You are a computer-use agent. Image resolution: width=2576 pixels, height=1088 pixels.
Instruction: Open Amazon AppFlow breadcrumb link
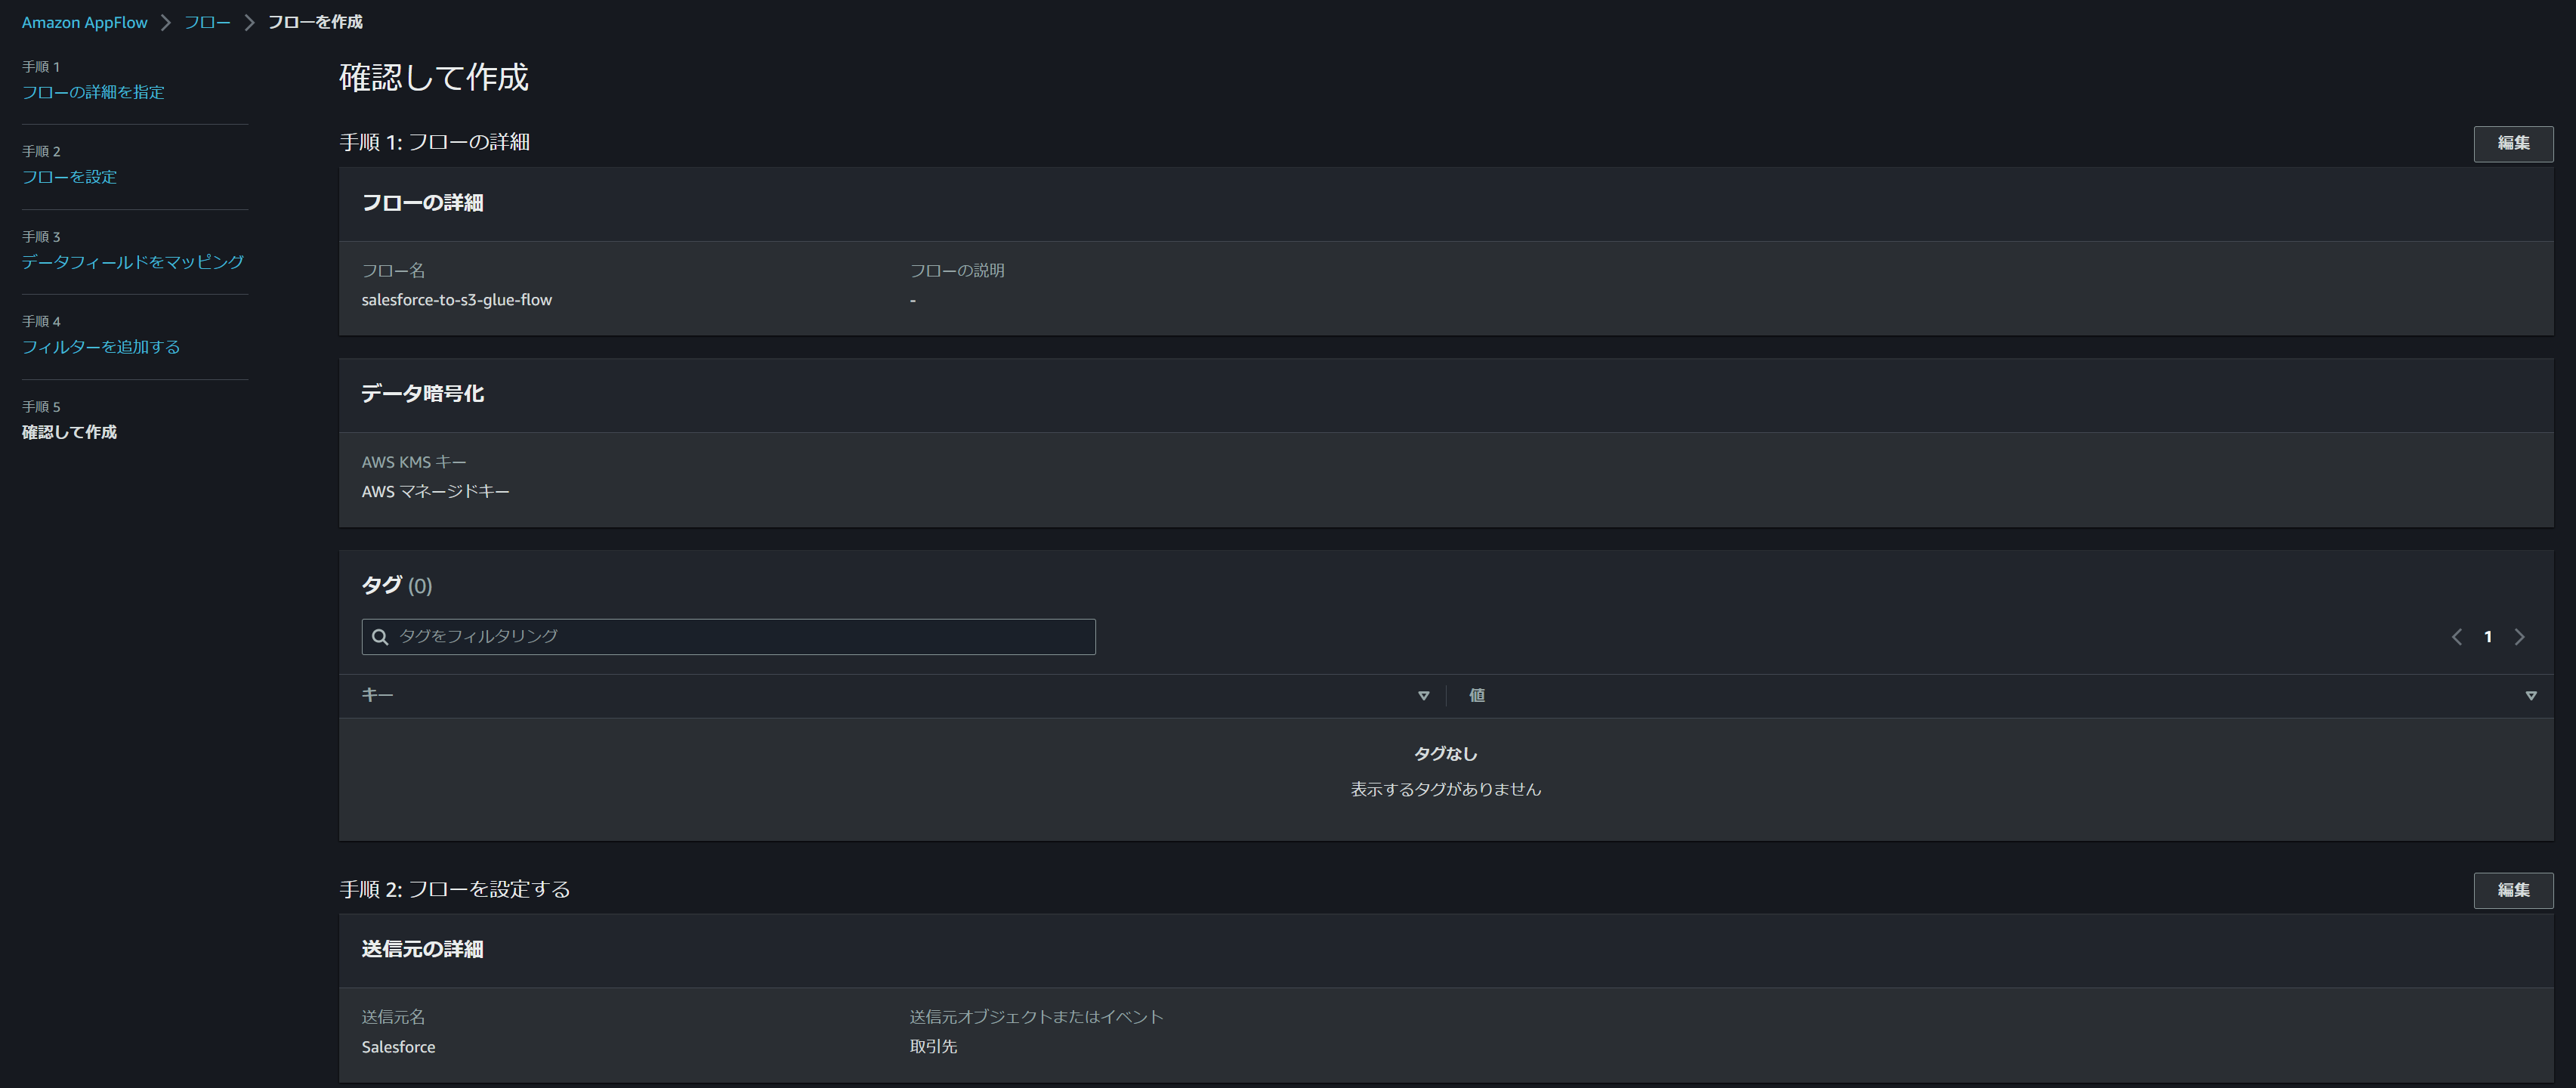tap(84, 22)
